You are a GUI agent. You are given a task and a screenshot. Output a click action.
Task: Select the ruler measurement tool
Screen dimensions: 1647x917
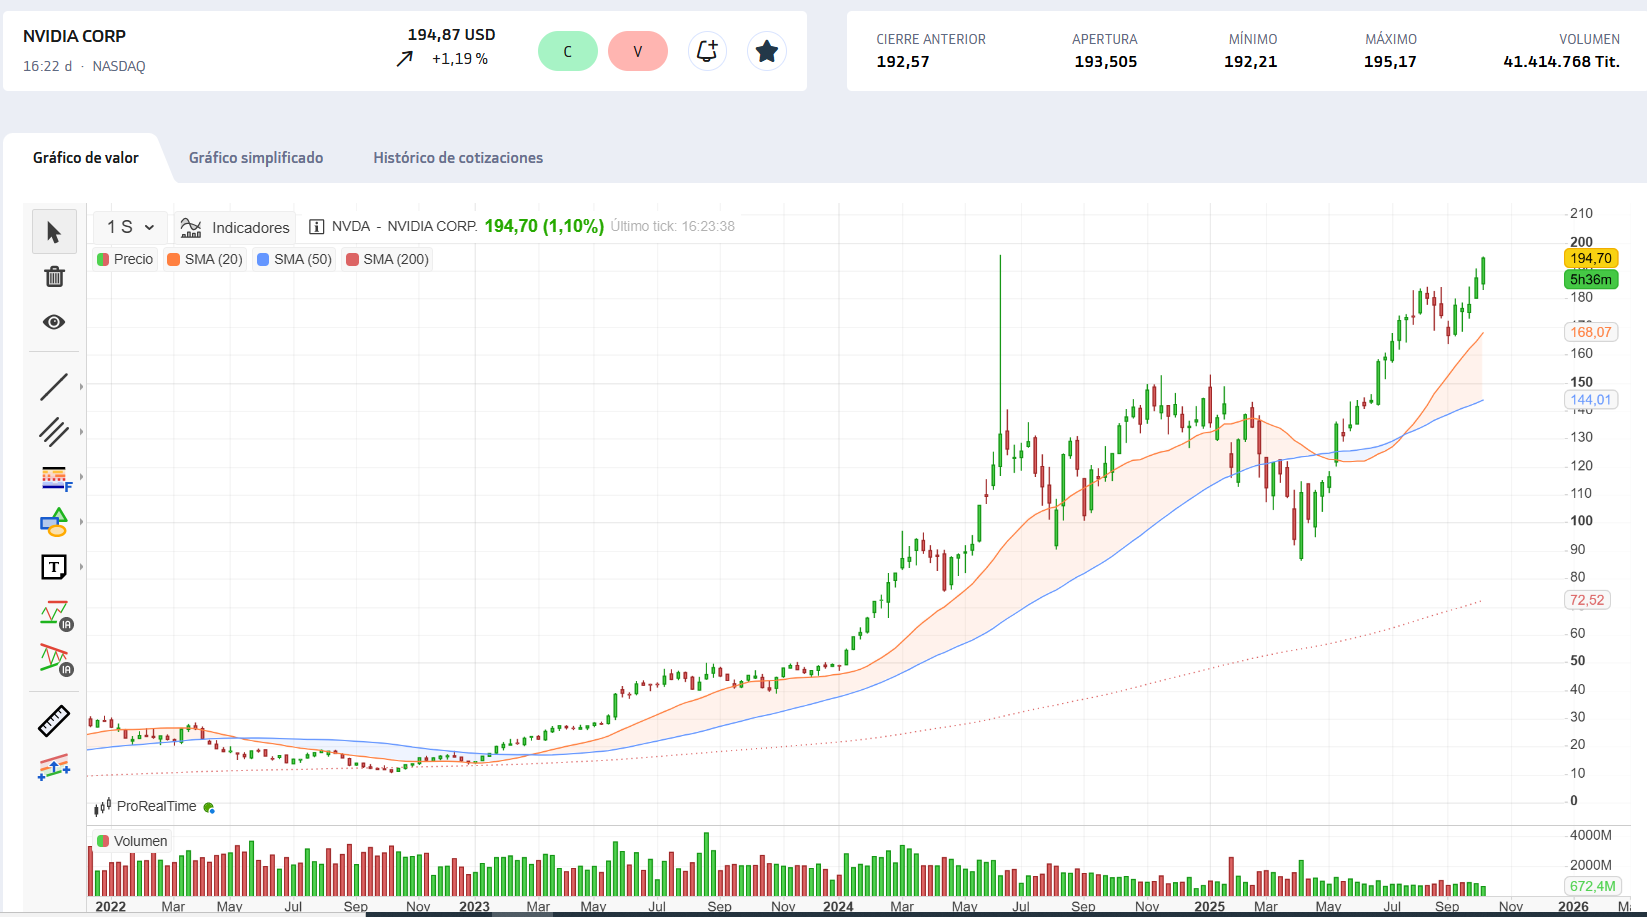tap(54, 721)
